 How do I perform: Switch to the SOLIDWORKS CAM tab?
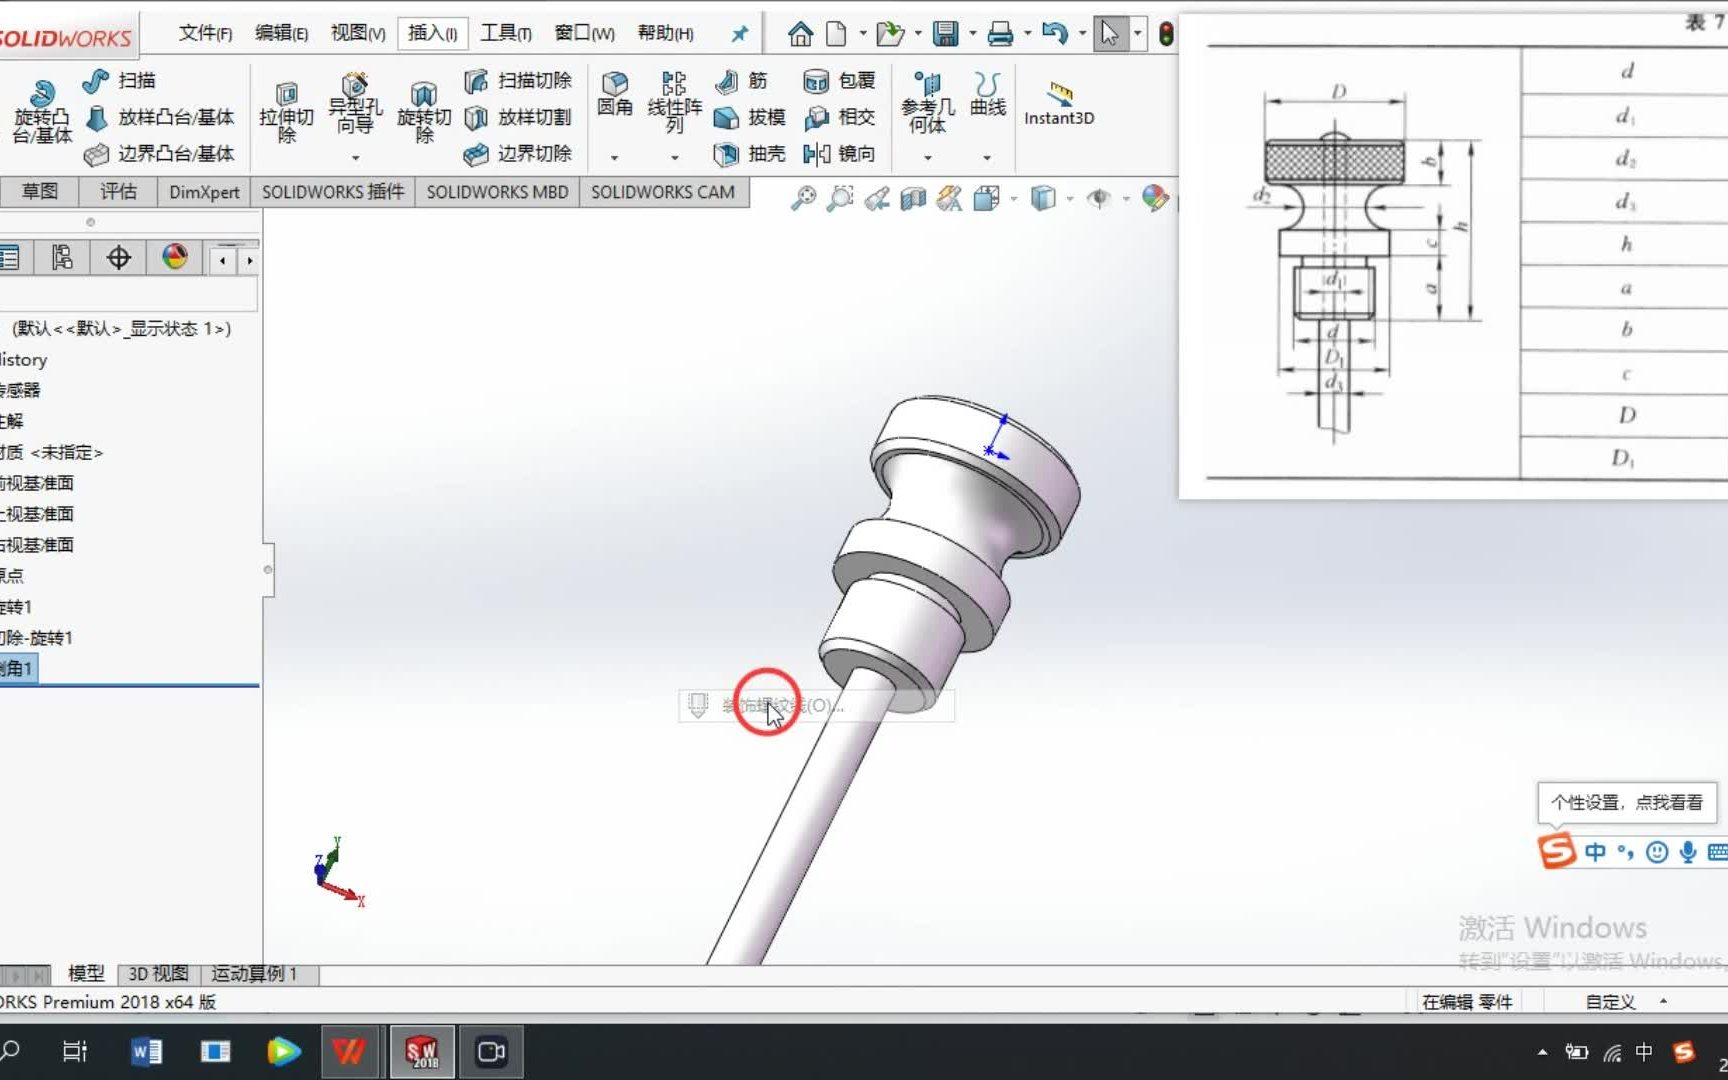[663, 192]
